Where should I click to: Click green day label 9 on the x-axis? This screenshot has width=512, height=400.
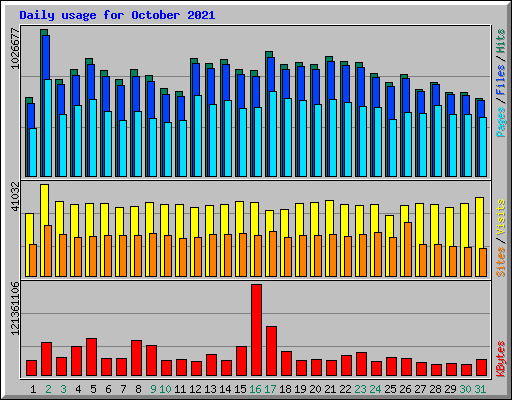(153, 389)
